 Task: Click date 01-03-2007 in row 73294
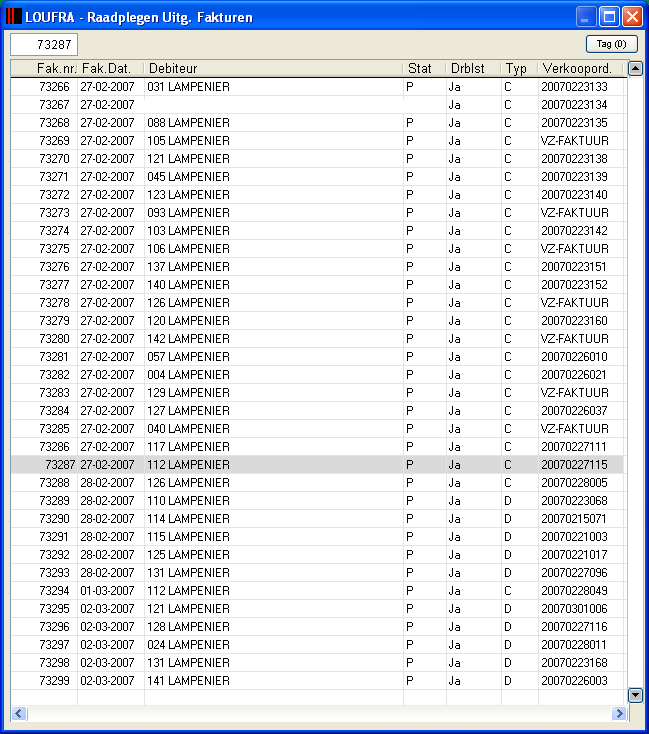(107, 591)
